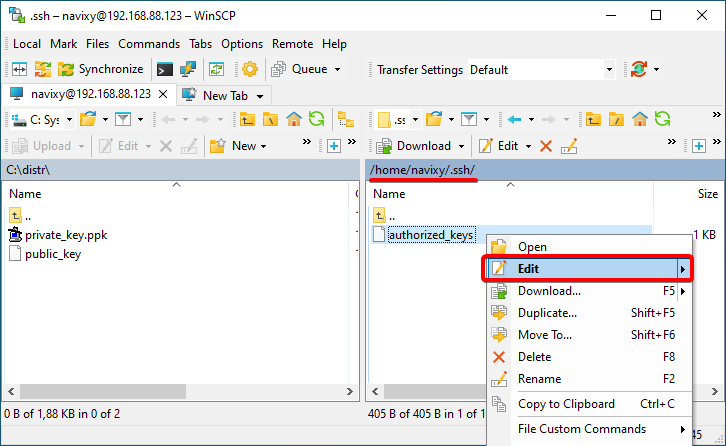Screen dimensions: 726x446
Task: Click the remote Back arrow
Action: tap(514, 119)
